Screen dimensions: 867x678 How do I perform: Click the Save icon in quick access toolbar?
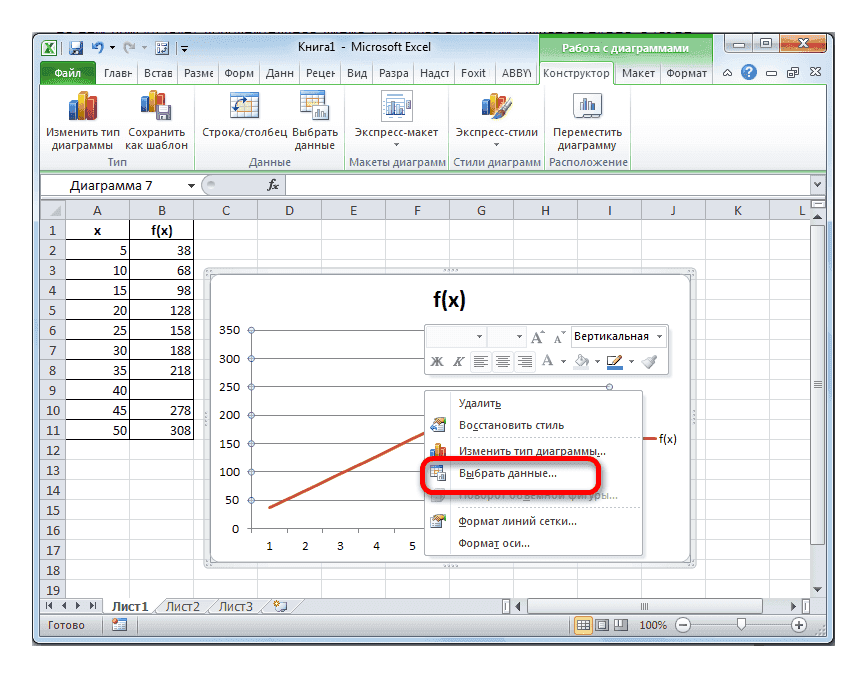pos(75,47)
